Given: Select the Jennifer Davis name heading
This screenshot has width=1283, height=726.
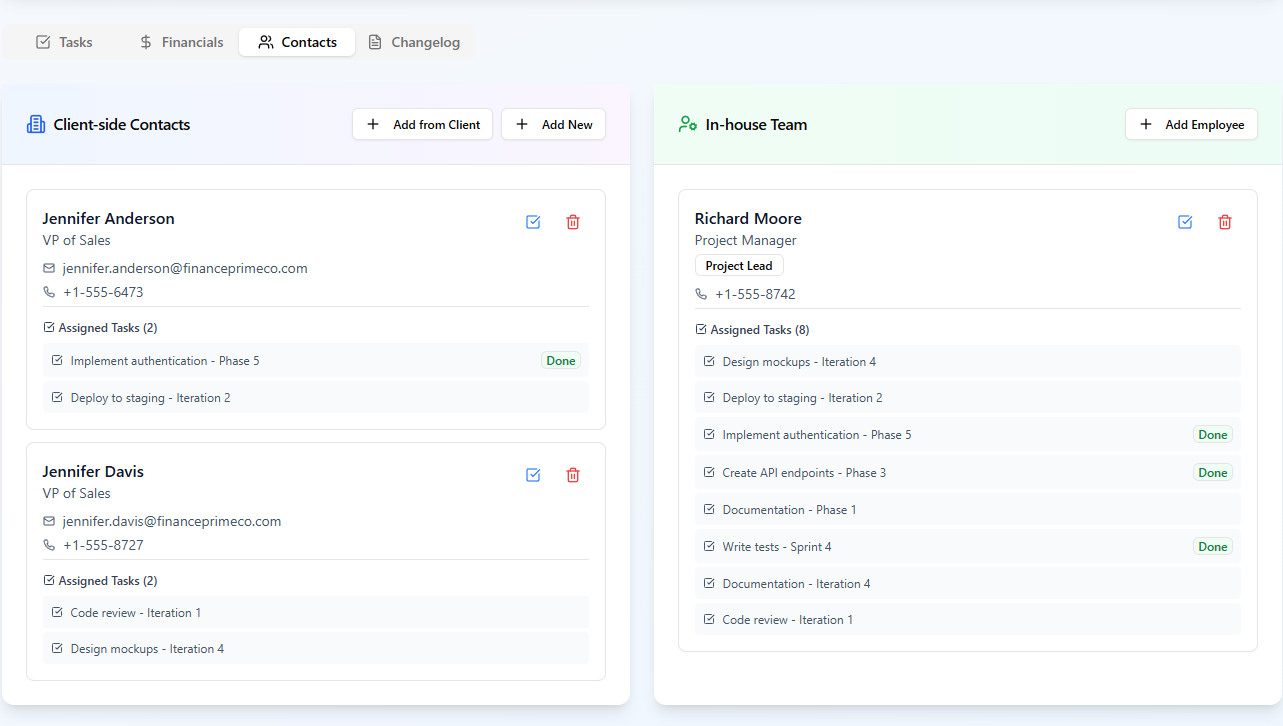Looking at the screenshot, I should point(93,471).
